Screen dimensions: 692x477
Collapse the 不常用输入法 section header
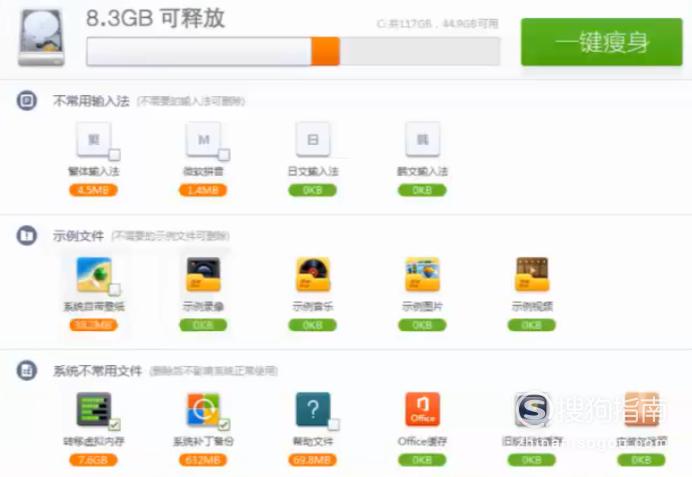[x=28, y=101]
